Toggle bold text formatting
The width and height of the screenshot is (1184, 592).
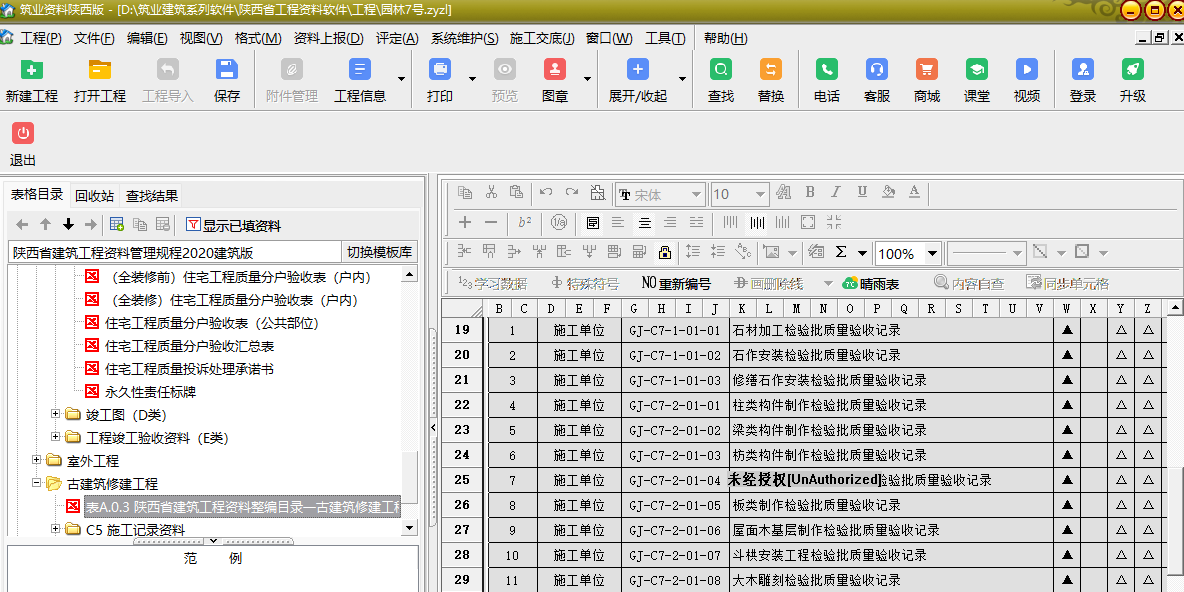pyautogui.click(x=810, y=193)
